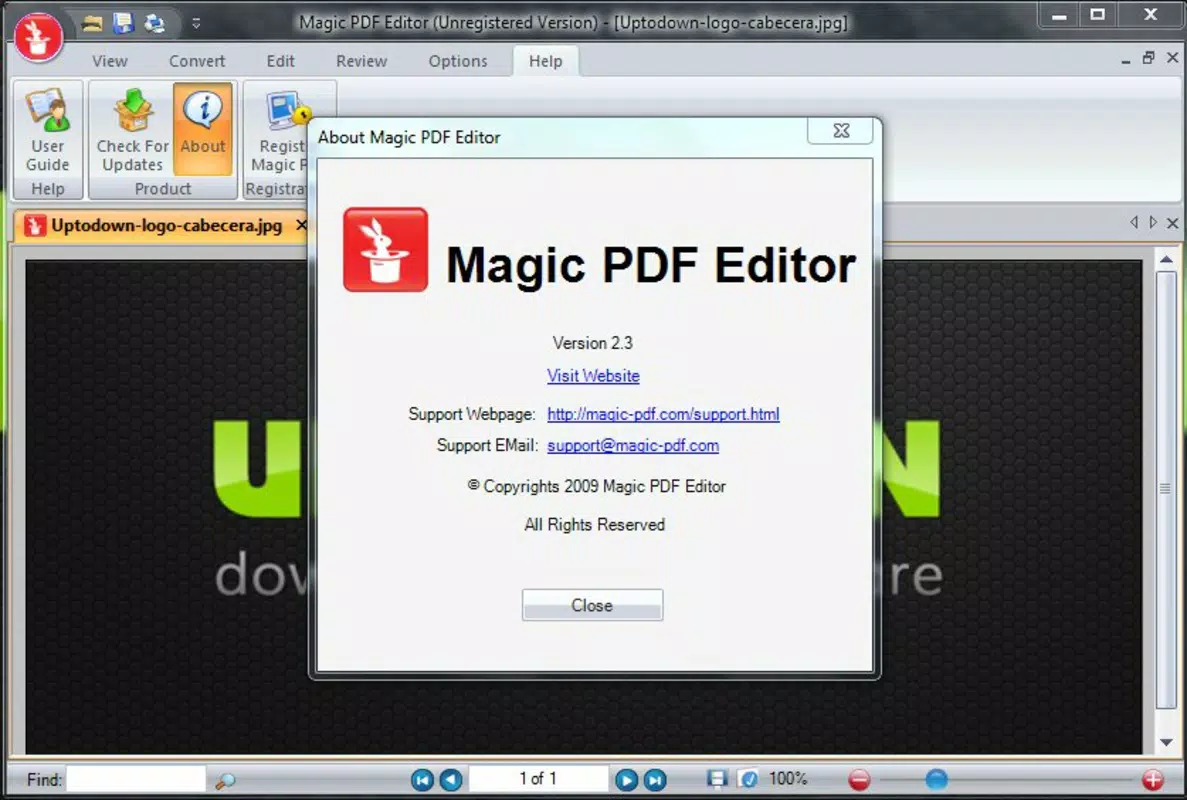
Task: Click the fit width icon beside zoom percentage
Action: [x=717, y=779]
